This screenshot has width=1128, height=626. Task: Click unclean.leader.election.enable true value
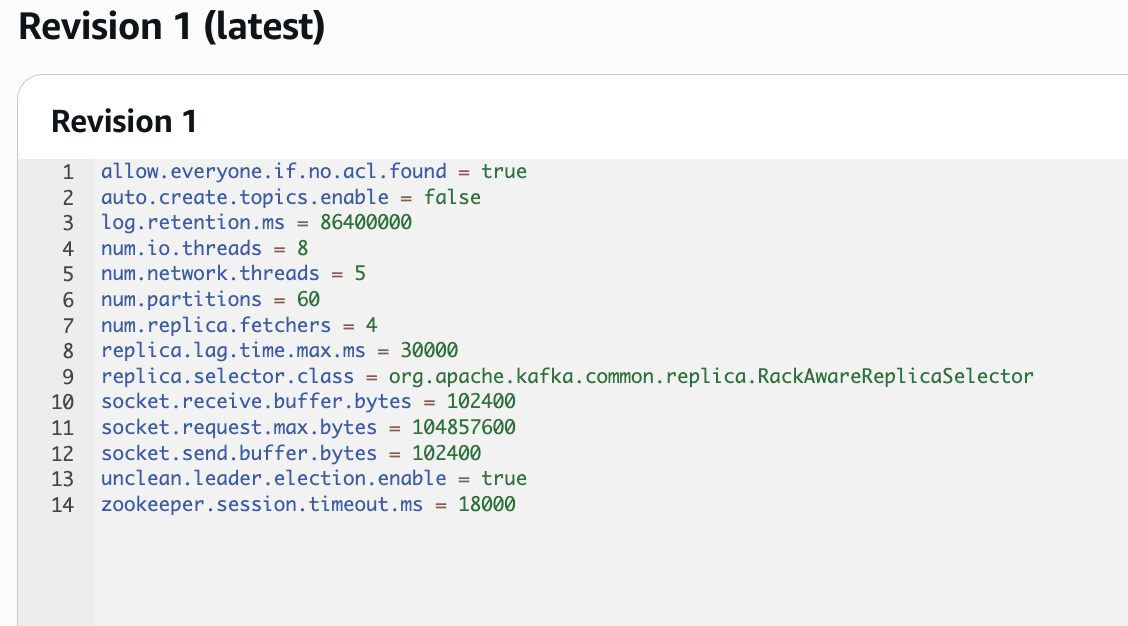(504, 478)
